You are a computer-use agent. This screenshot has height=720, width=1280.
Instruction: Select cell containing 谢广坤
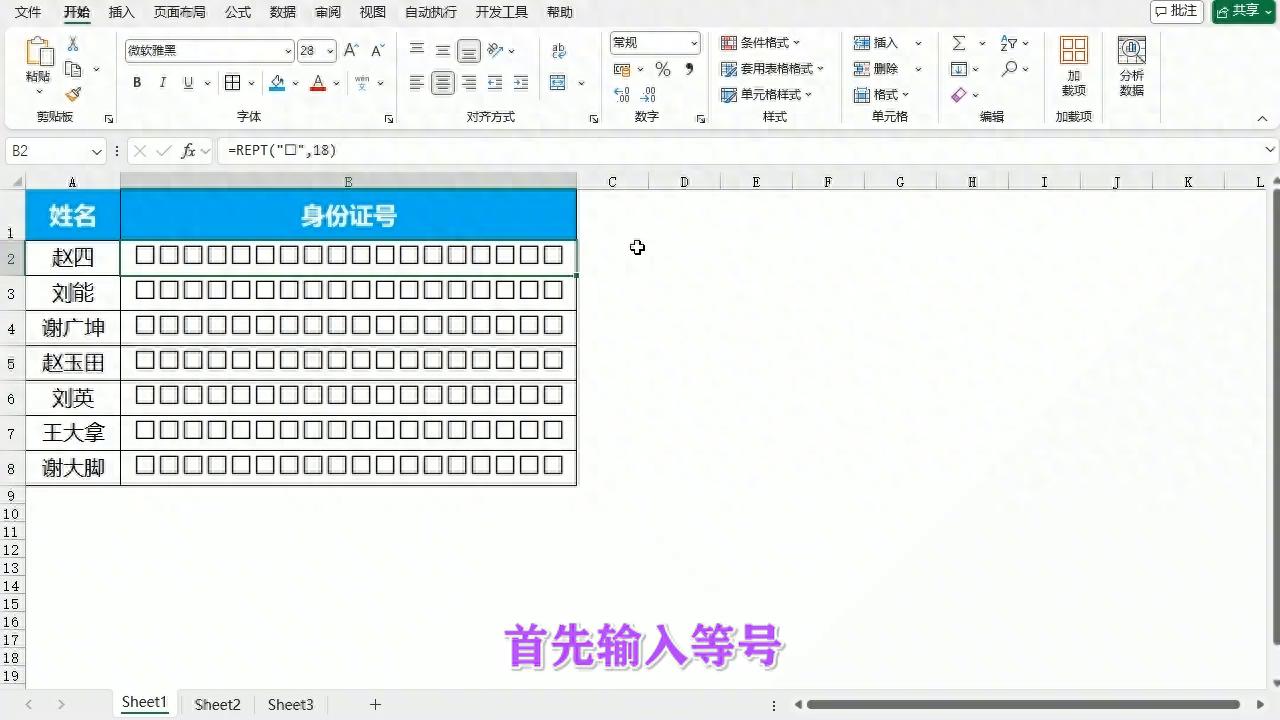point(73,328)
